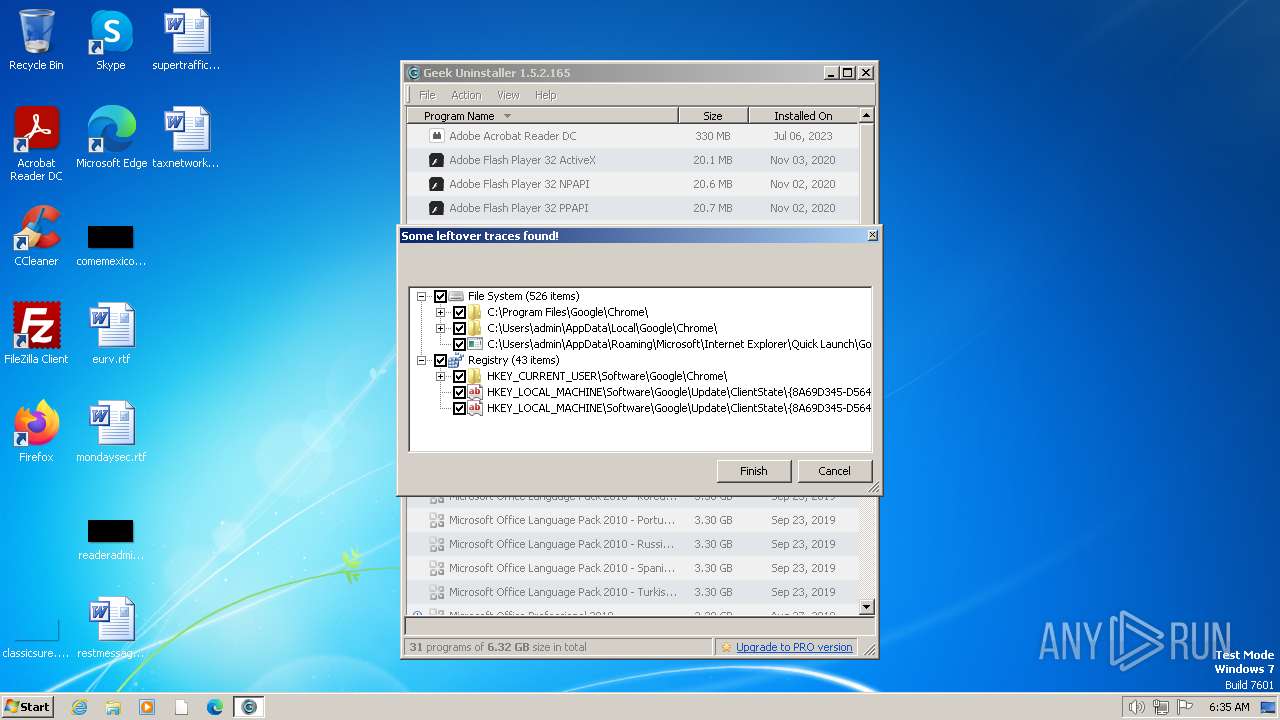Click the network icon in system tray

1160,707
